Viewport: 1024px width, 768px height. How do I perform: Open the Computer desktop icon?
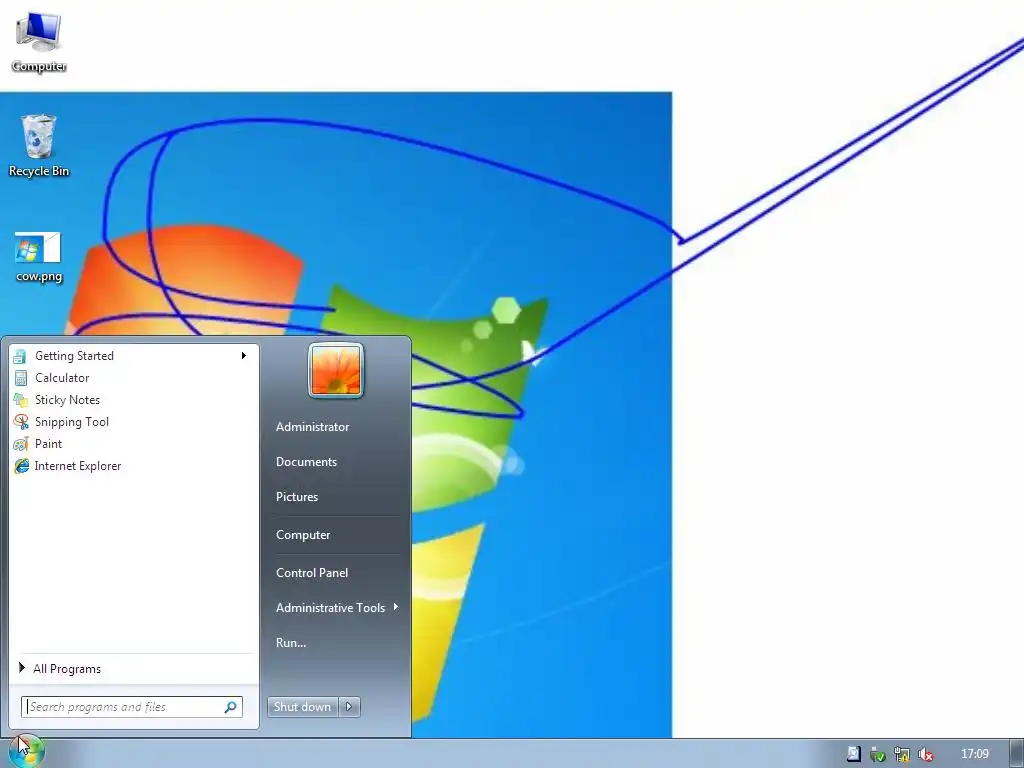click(x=39, y=42)
